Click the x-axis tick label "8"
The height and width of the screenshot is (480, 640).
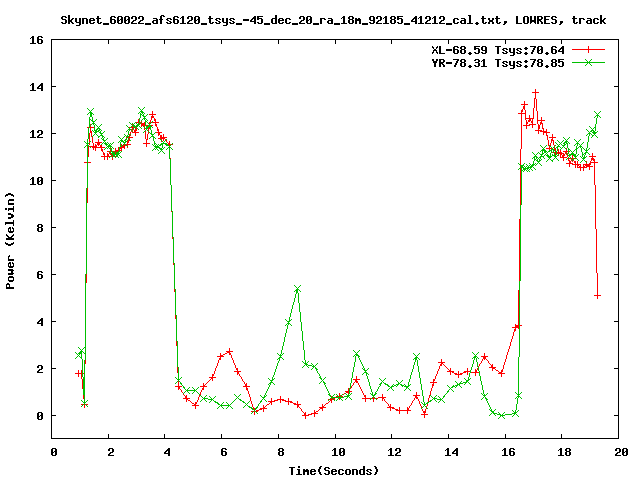[x=280, y=452]
